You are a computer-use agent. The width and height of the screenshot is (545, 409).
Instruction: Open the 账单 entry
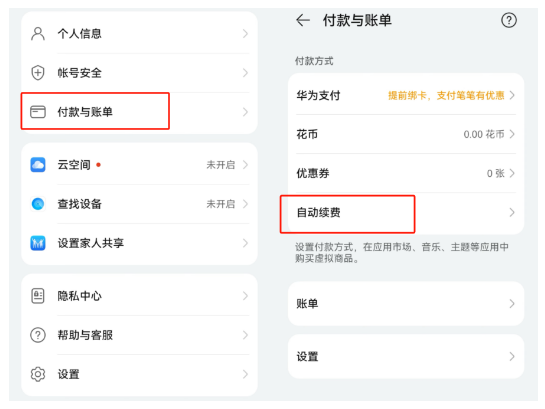[x=406, y=304]
